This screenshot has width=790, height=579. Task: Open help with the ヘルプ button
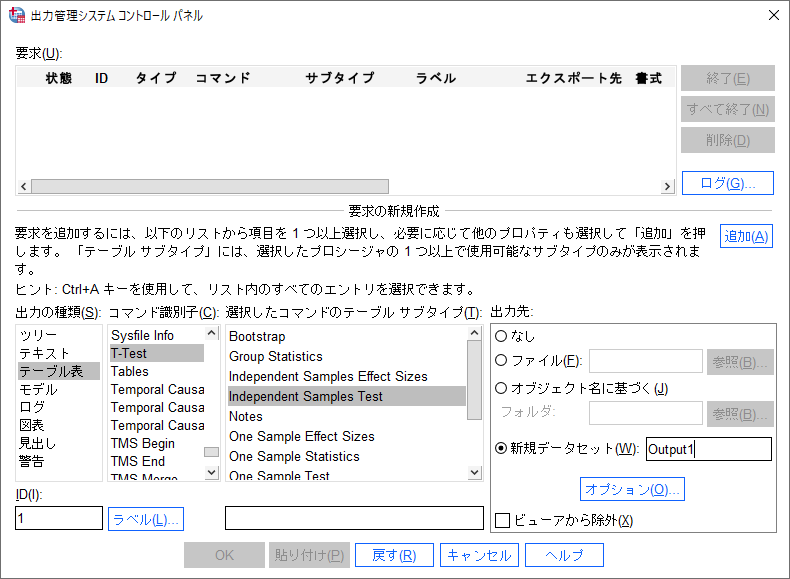click(564, 555)
